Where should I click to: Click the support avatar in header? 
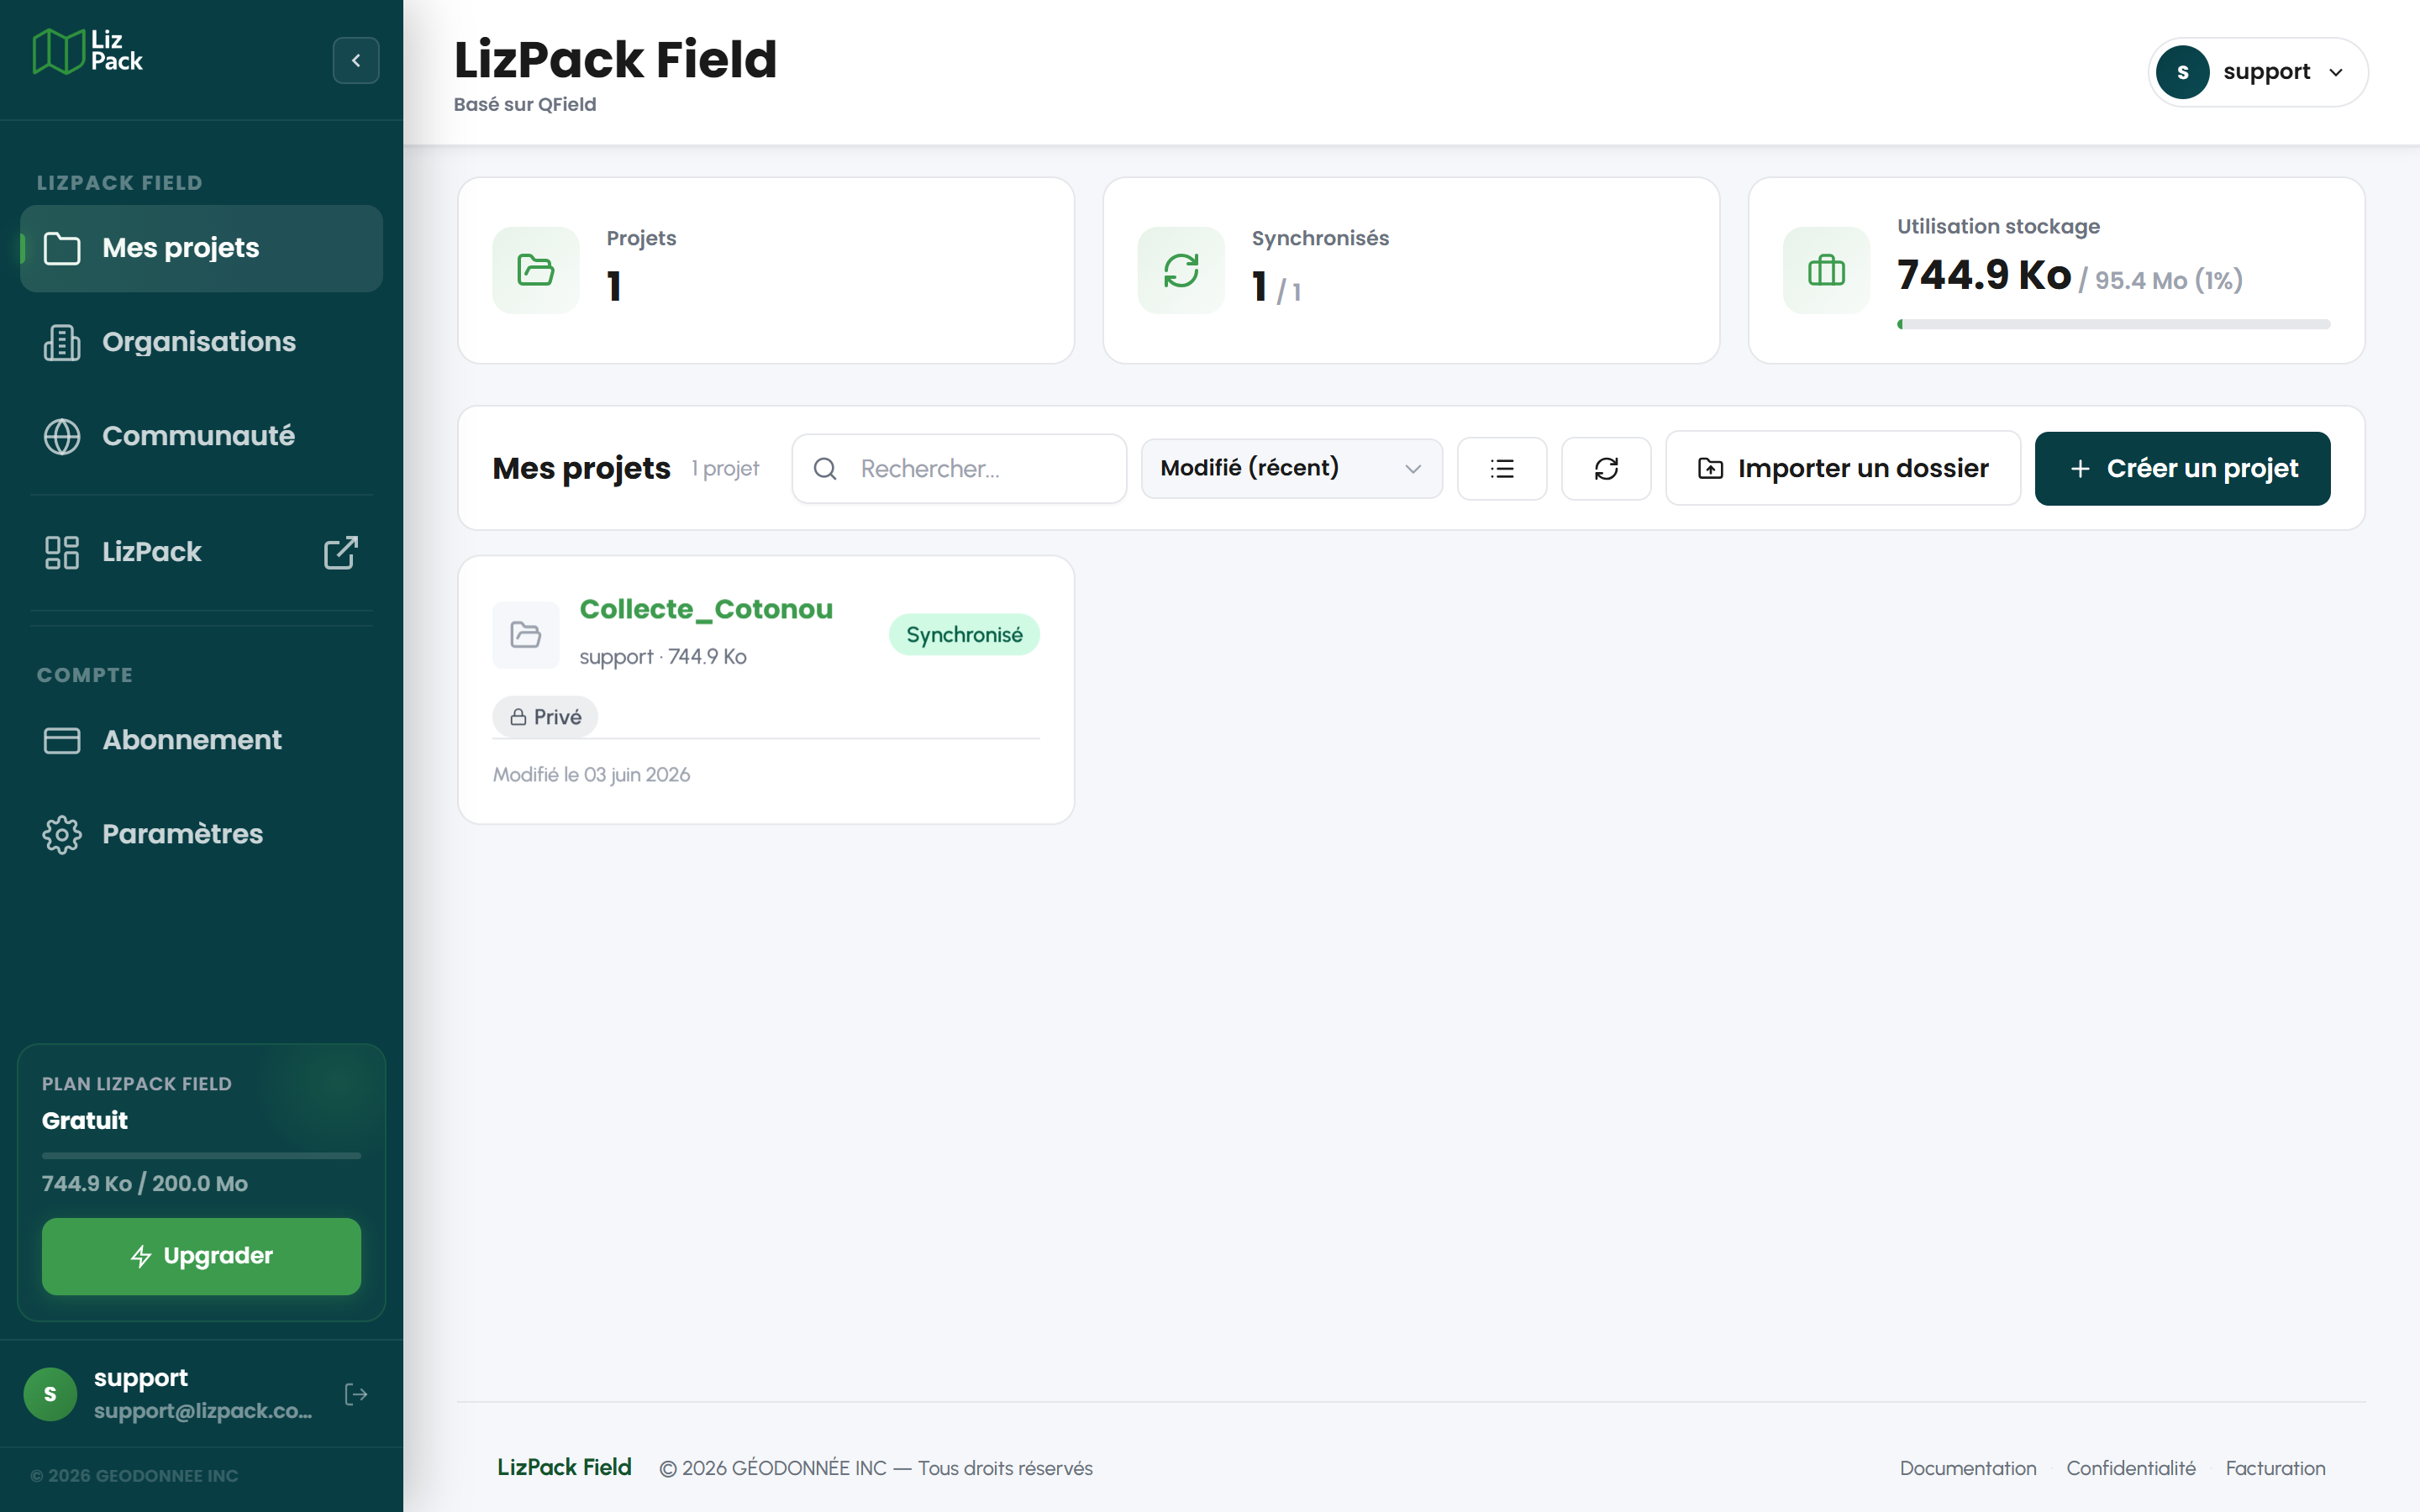2183,72
